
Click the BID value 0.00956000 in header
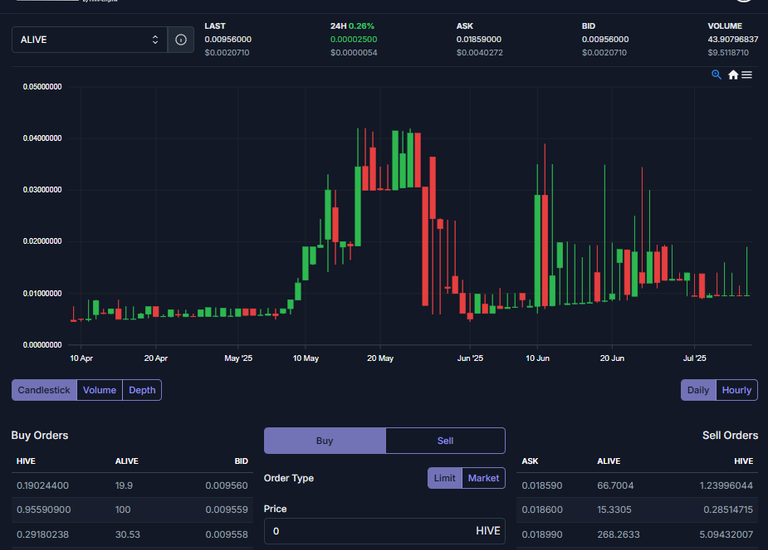coord(605,39)
